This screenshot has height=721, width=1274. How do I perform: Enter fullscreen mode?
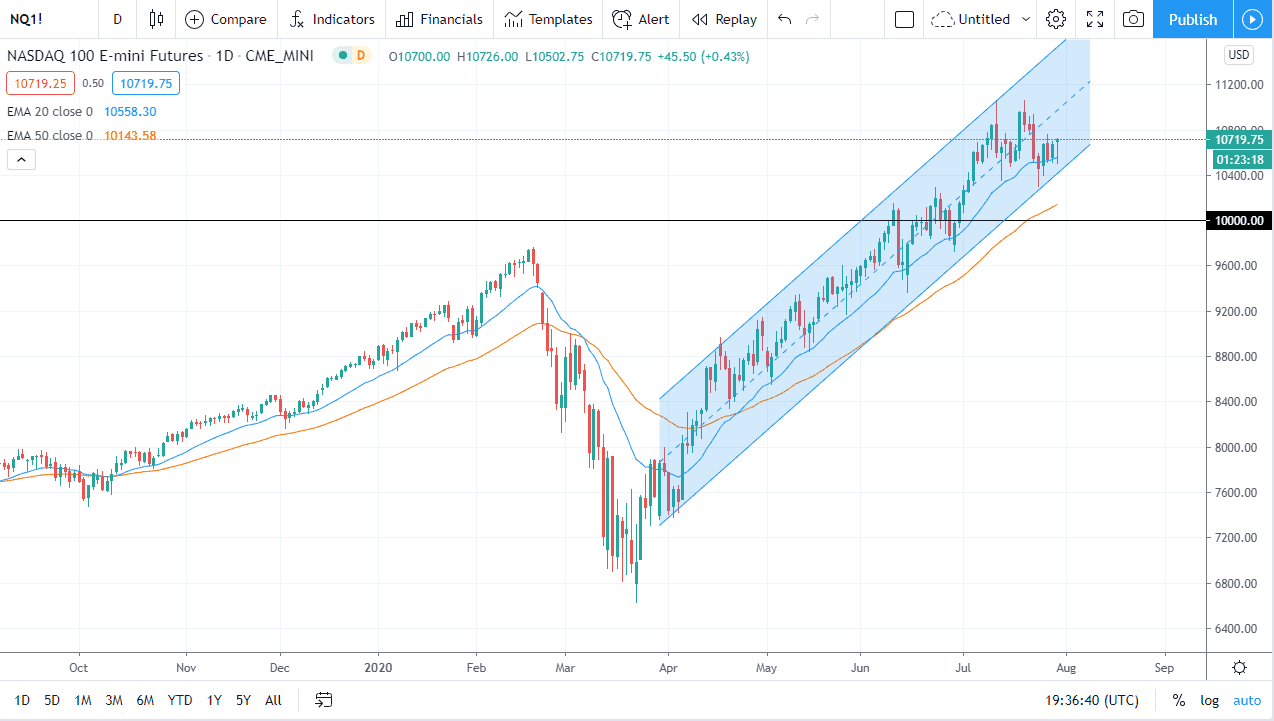[1094, 19]
